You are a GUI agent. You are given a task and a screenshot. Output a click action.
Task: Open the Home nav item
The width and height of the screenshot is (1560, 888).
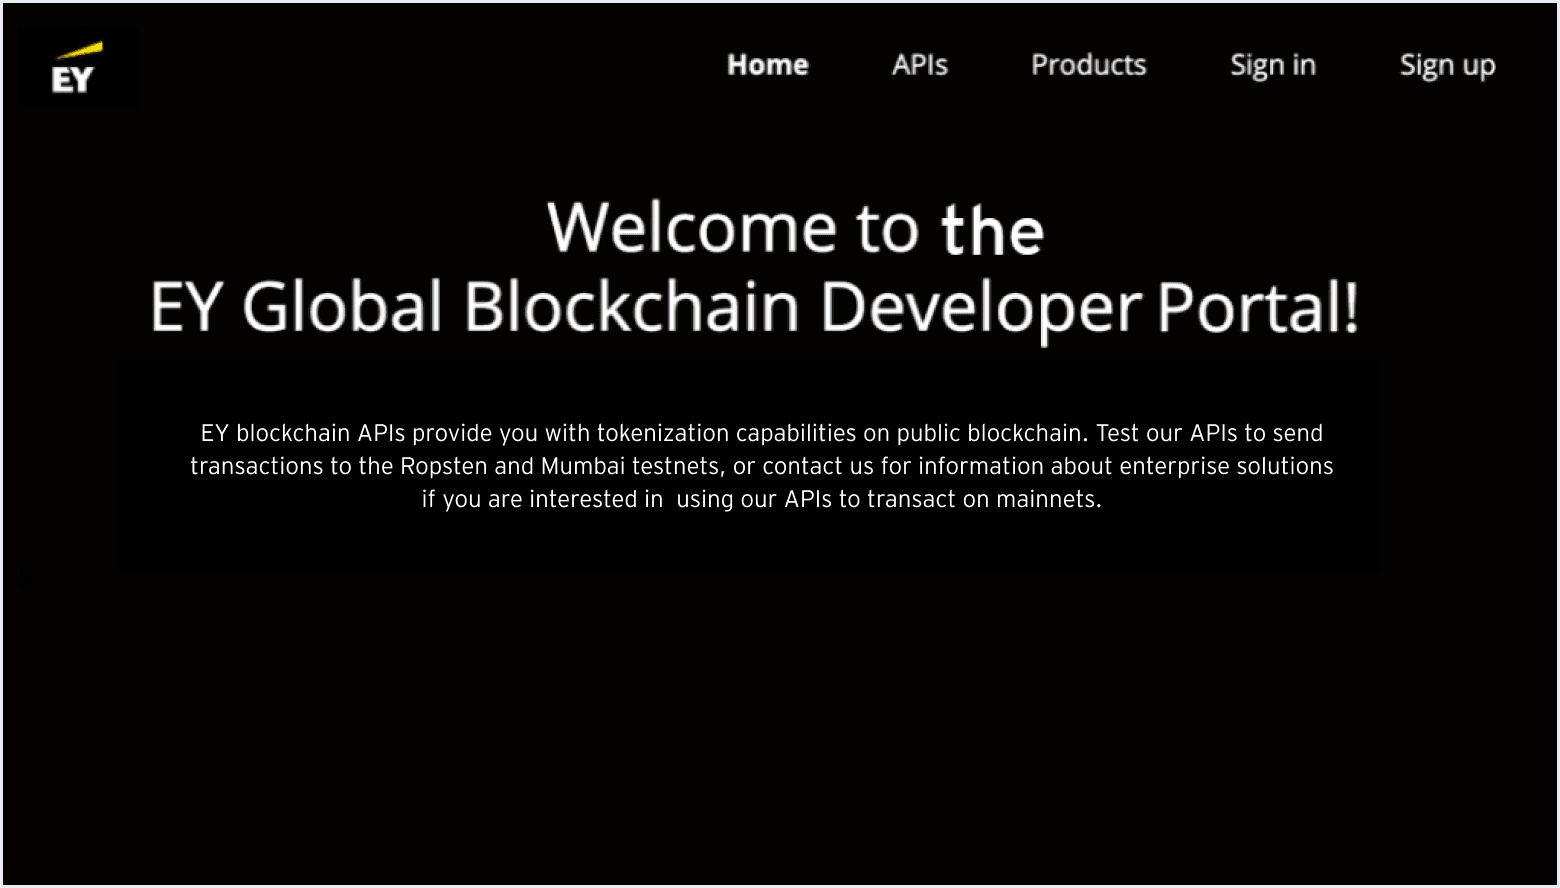(768, 65)
